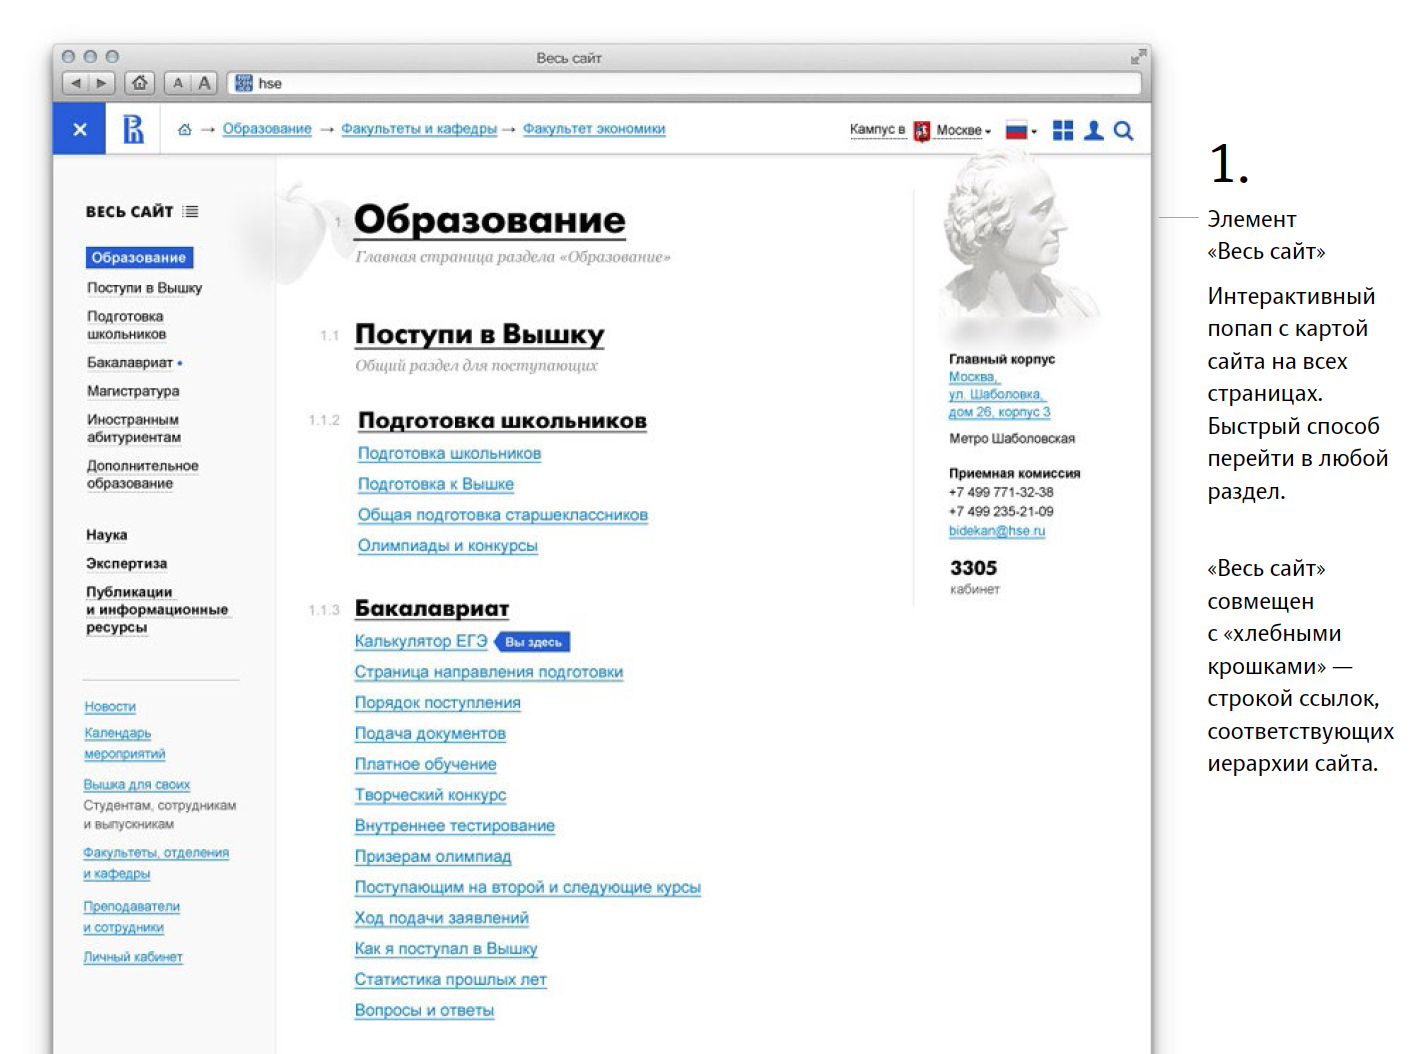The width and height of the screenshot is (1425, 1054).
Task: Open Калькулятор ЕГЭ link
Action: point(421,641)
